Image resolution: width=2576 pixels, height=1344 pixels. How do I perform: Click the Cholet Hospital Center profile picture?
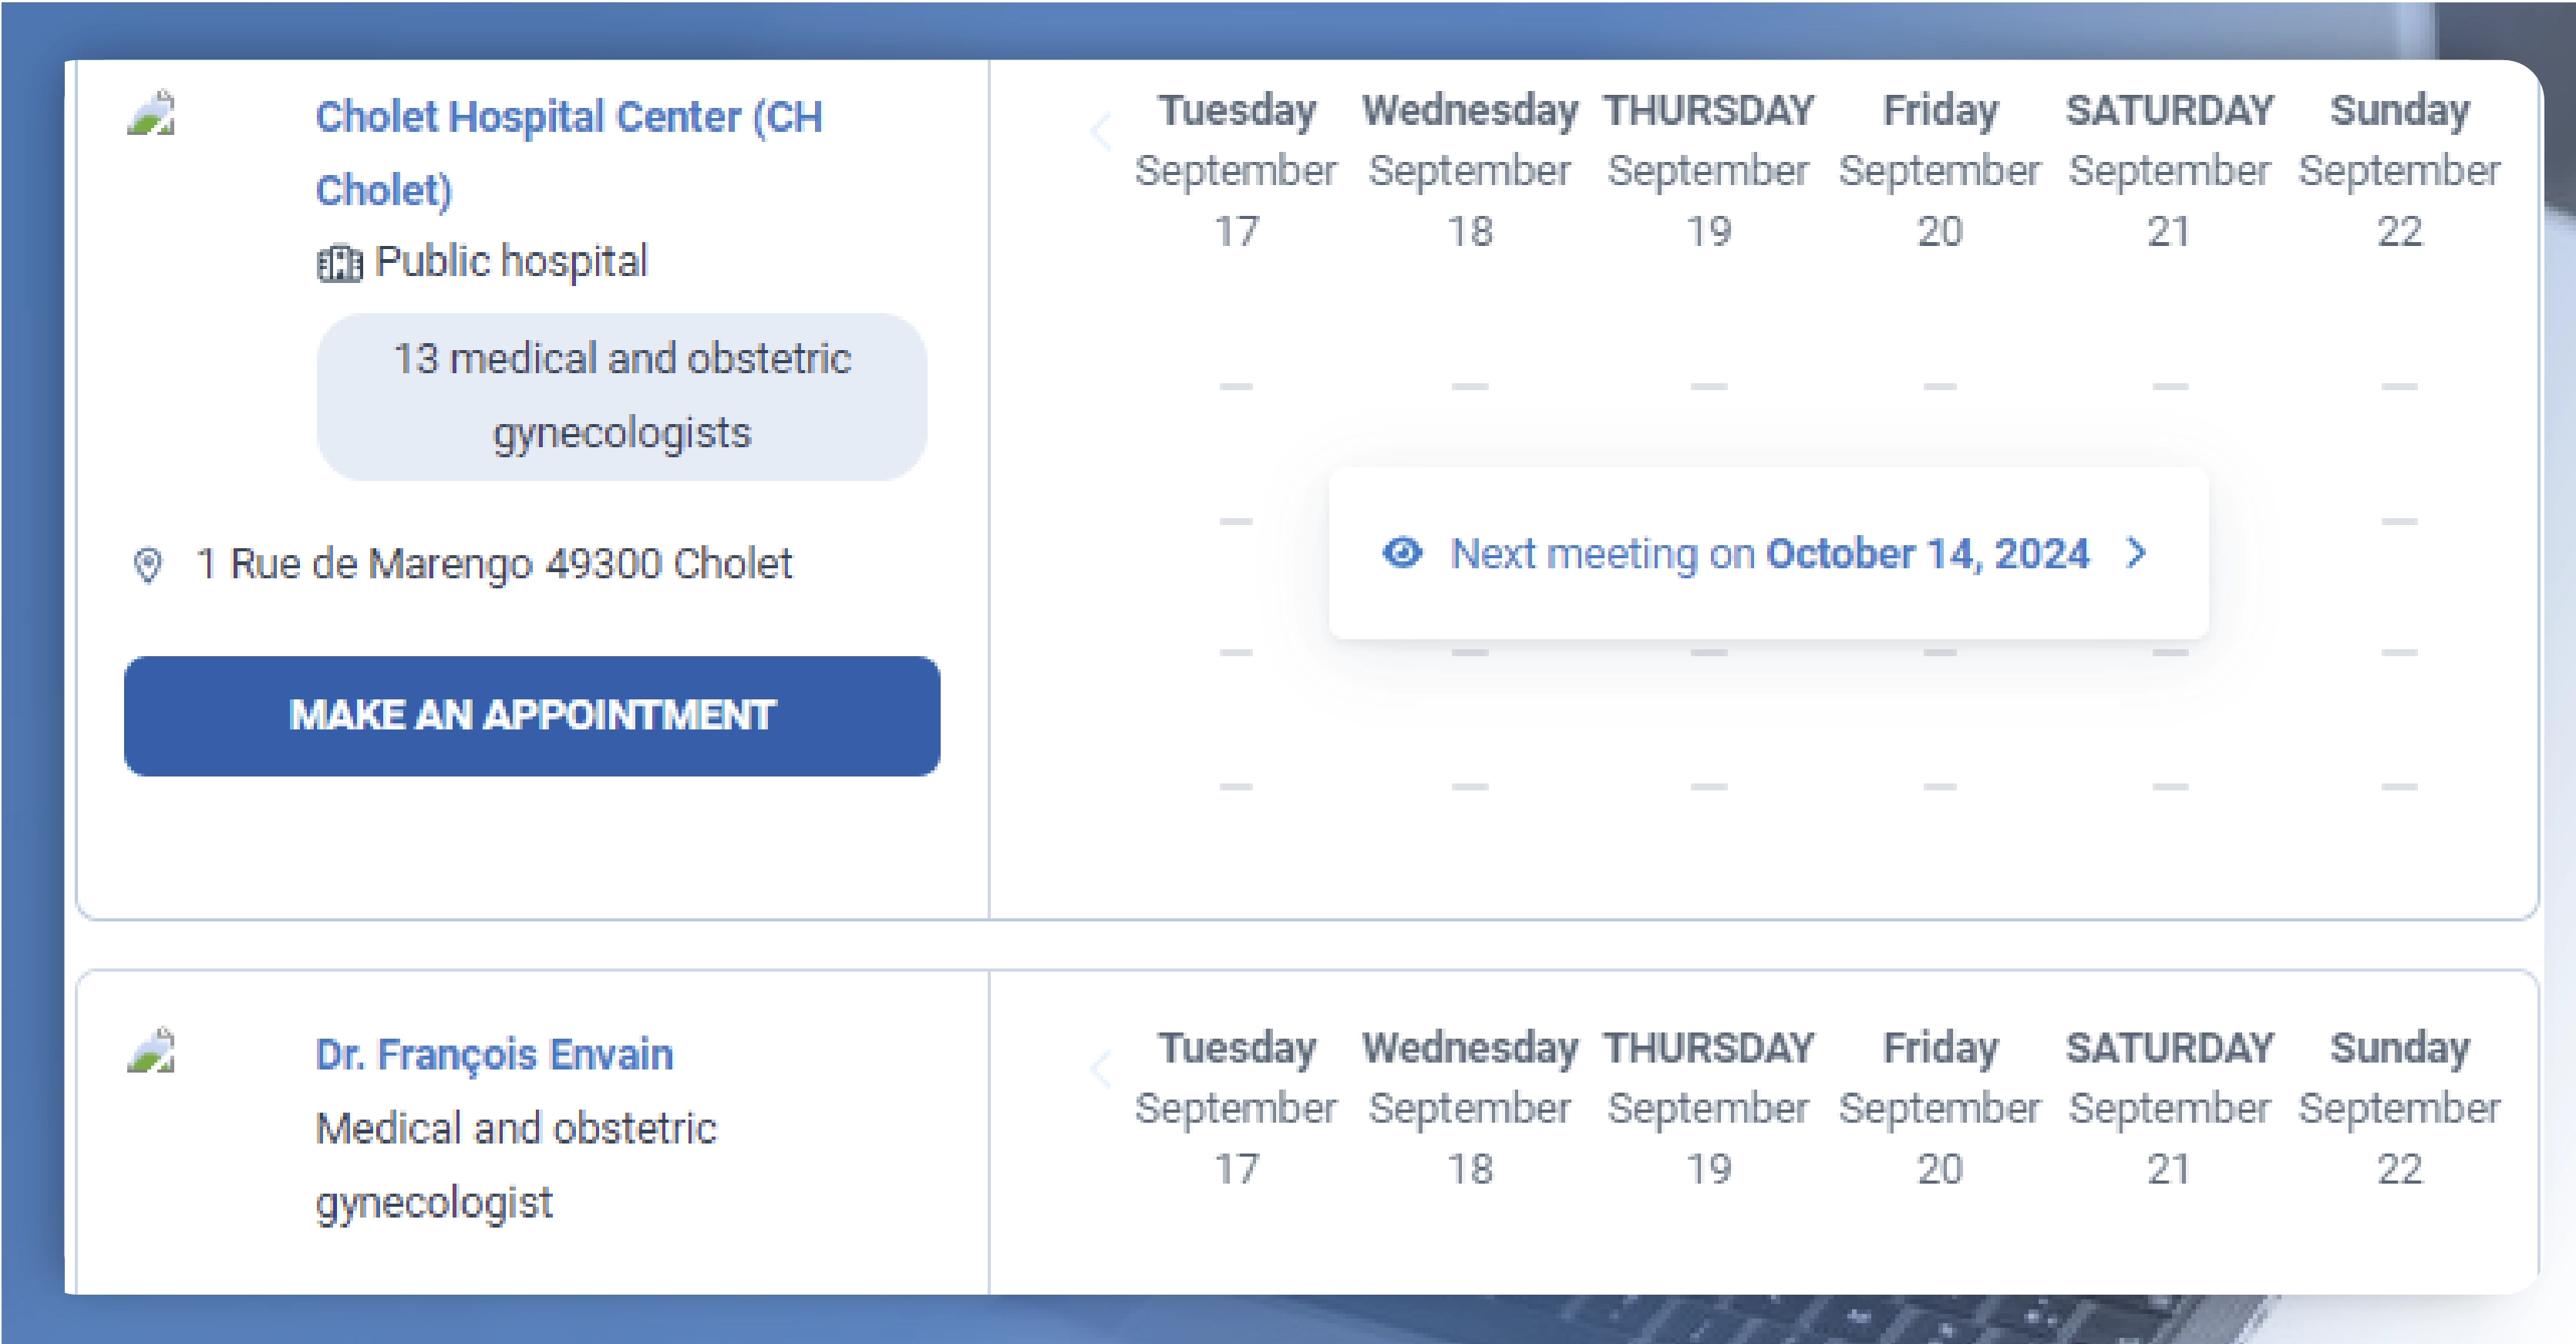(152, 114)
